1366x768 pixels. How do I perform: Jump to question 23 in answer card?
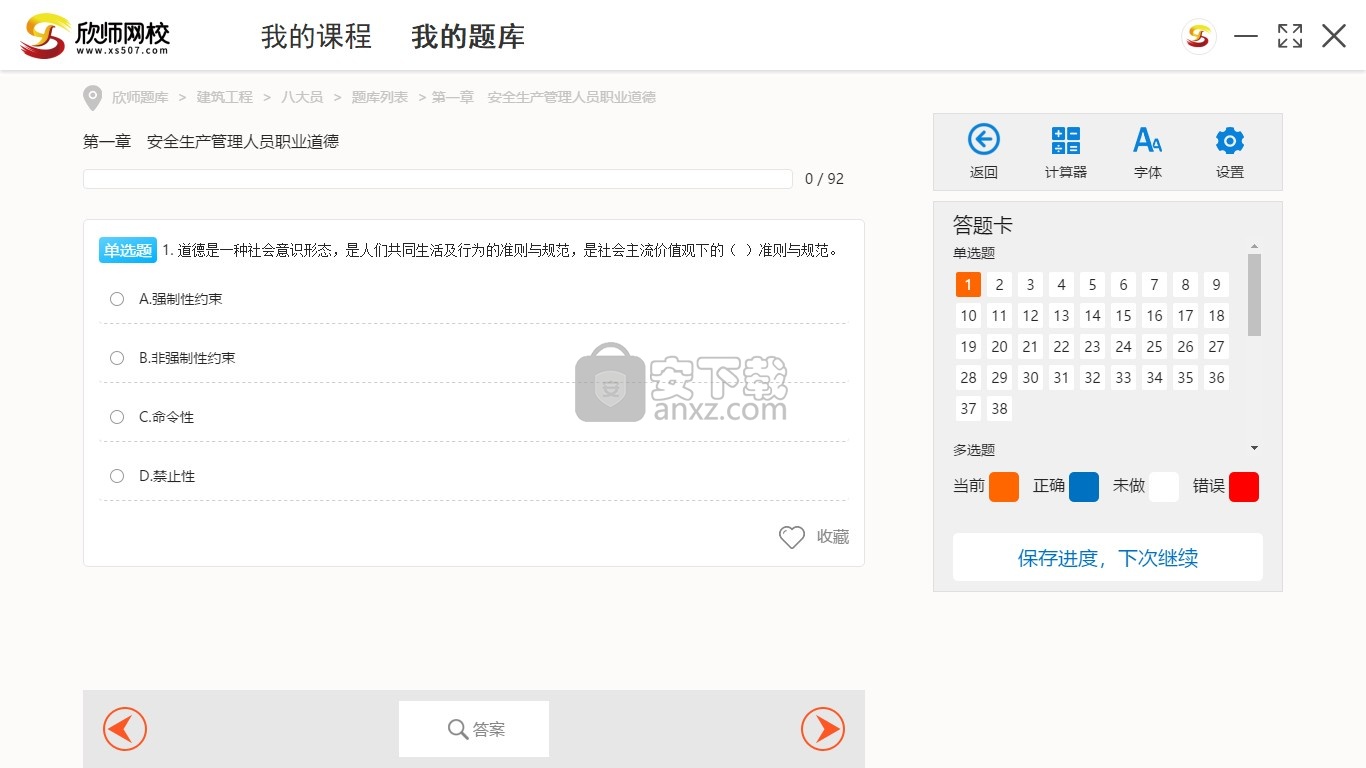pos(1092,347)
